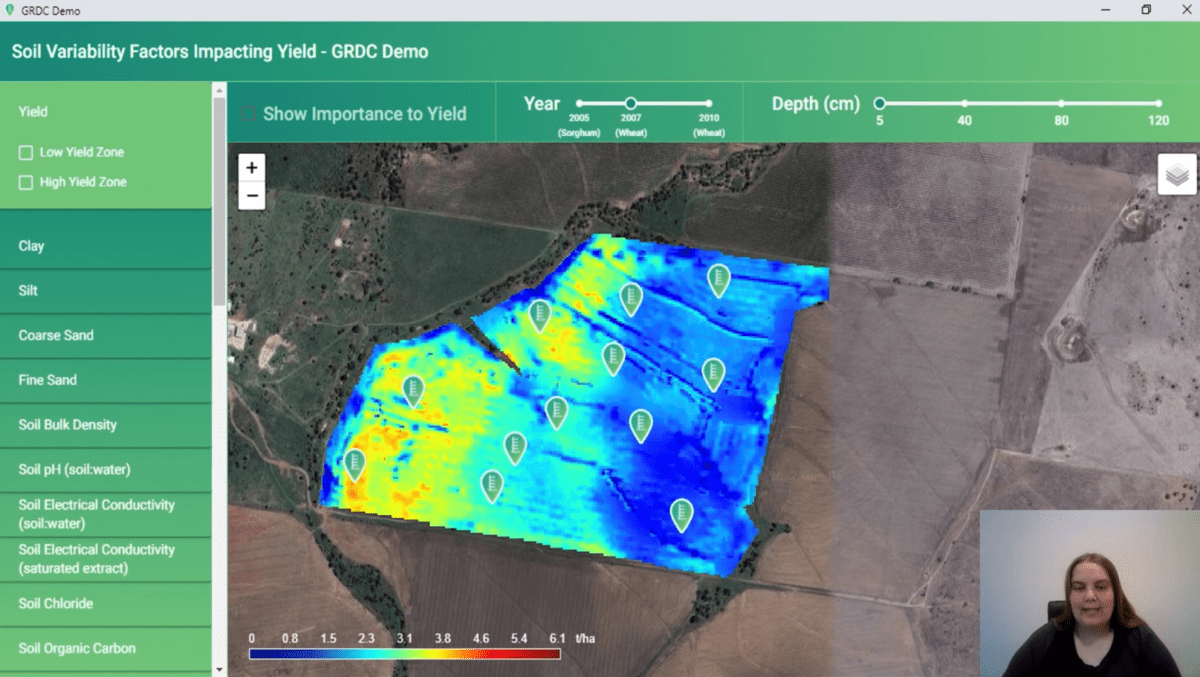Click the '3.1' legend value

[x=405, y=638]
